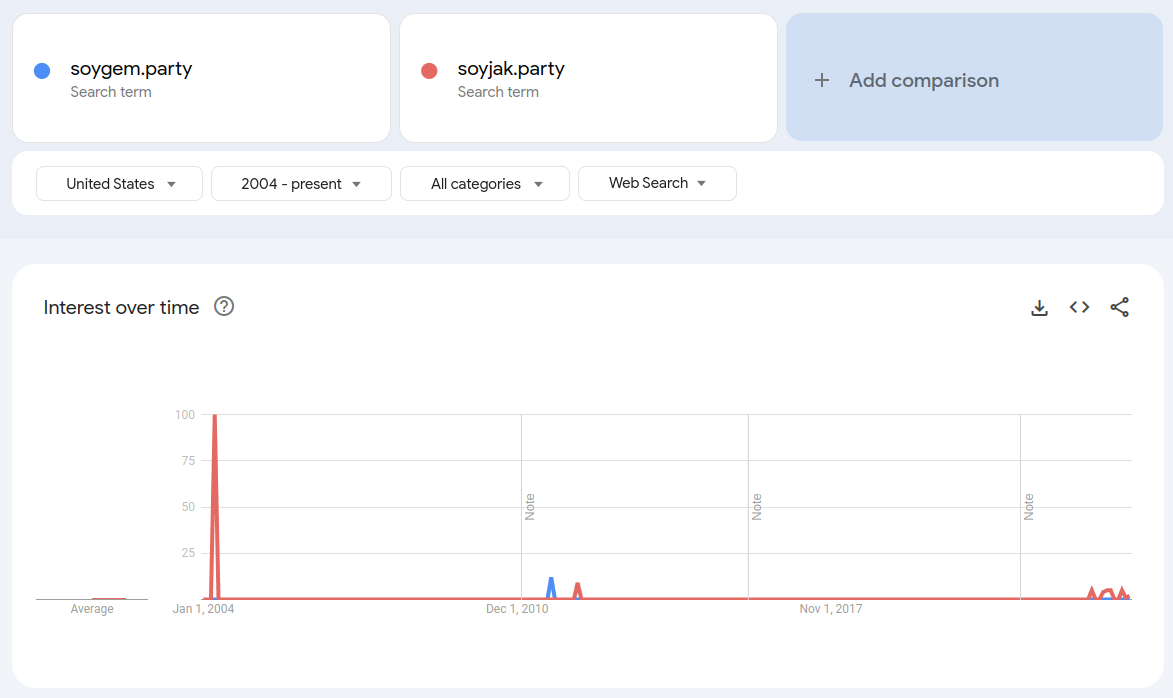The height and width of the screenshot is (698, 1173).
Task: Click the blue soygem.party spike on the chart
Action: pos(551,580)
